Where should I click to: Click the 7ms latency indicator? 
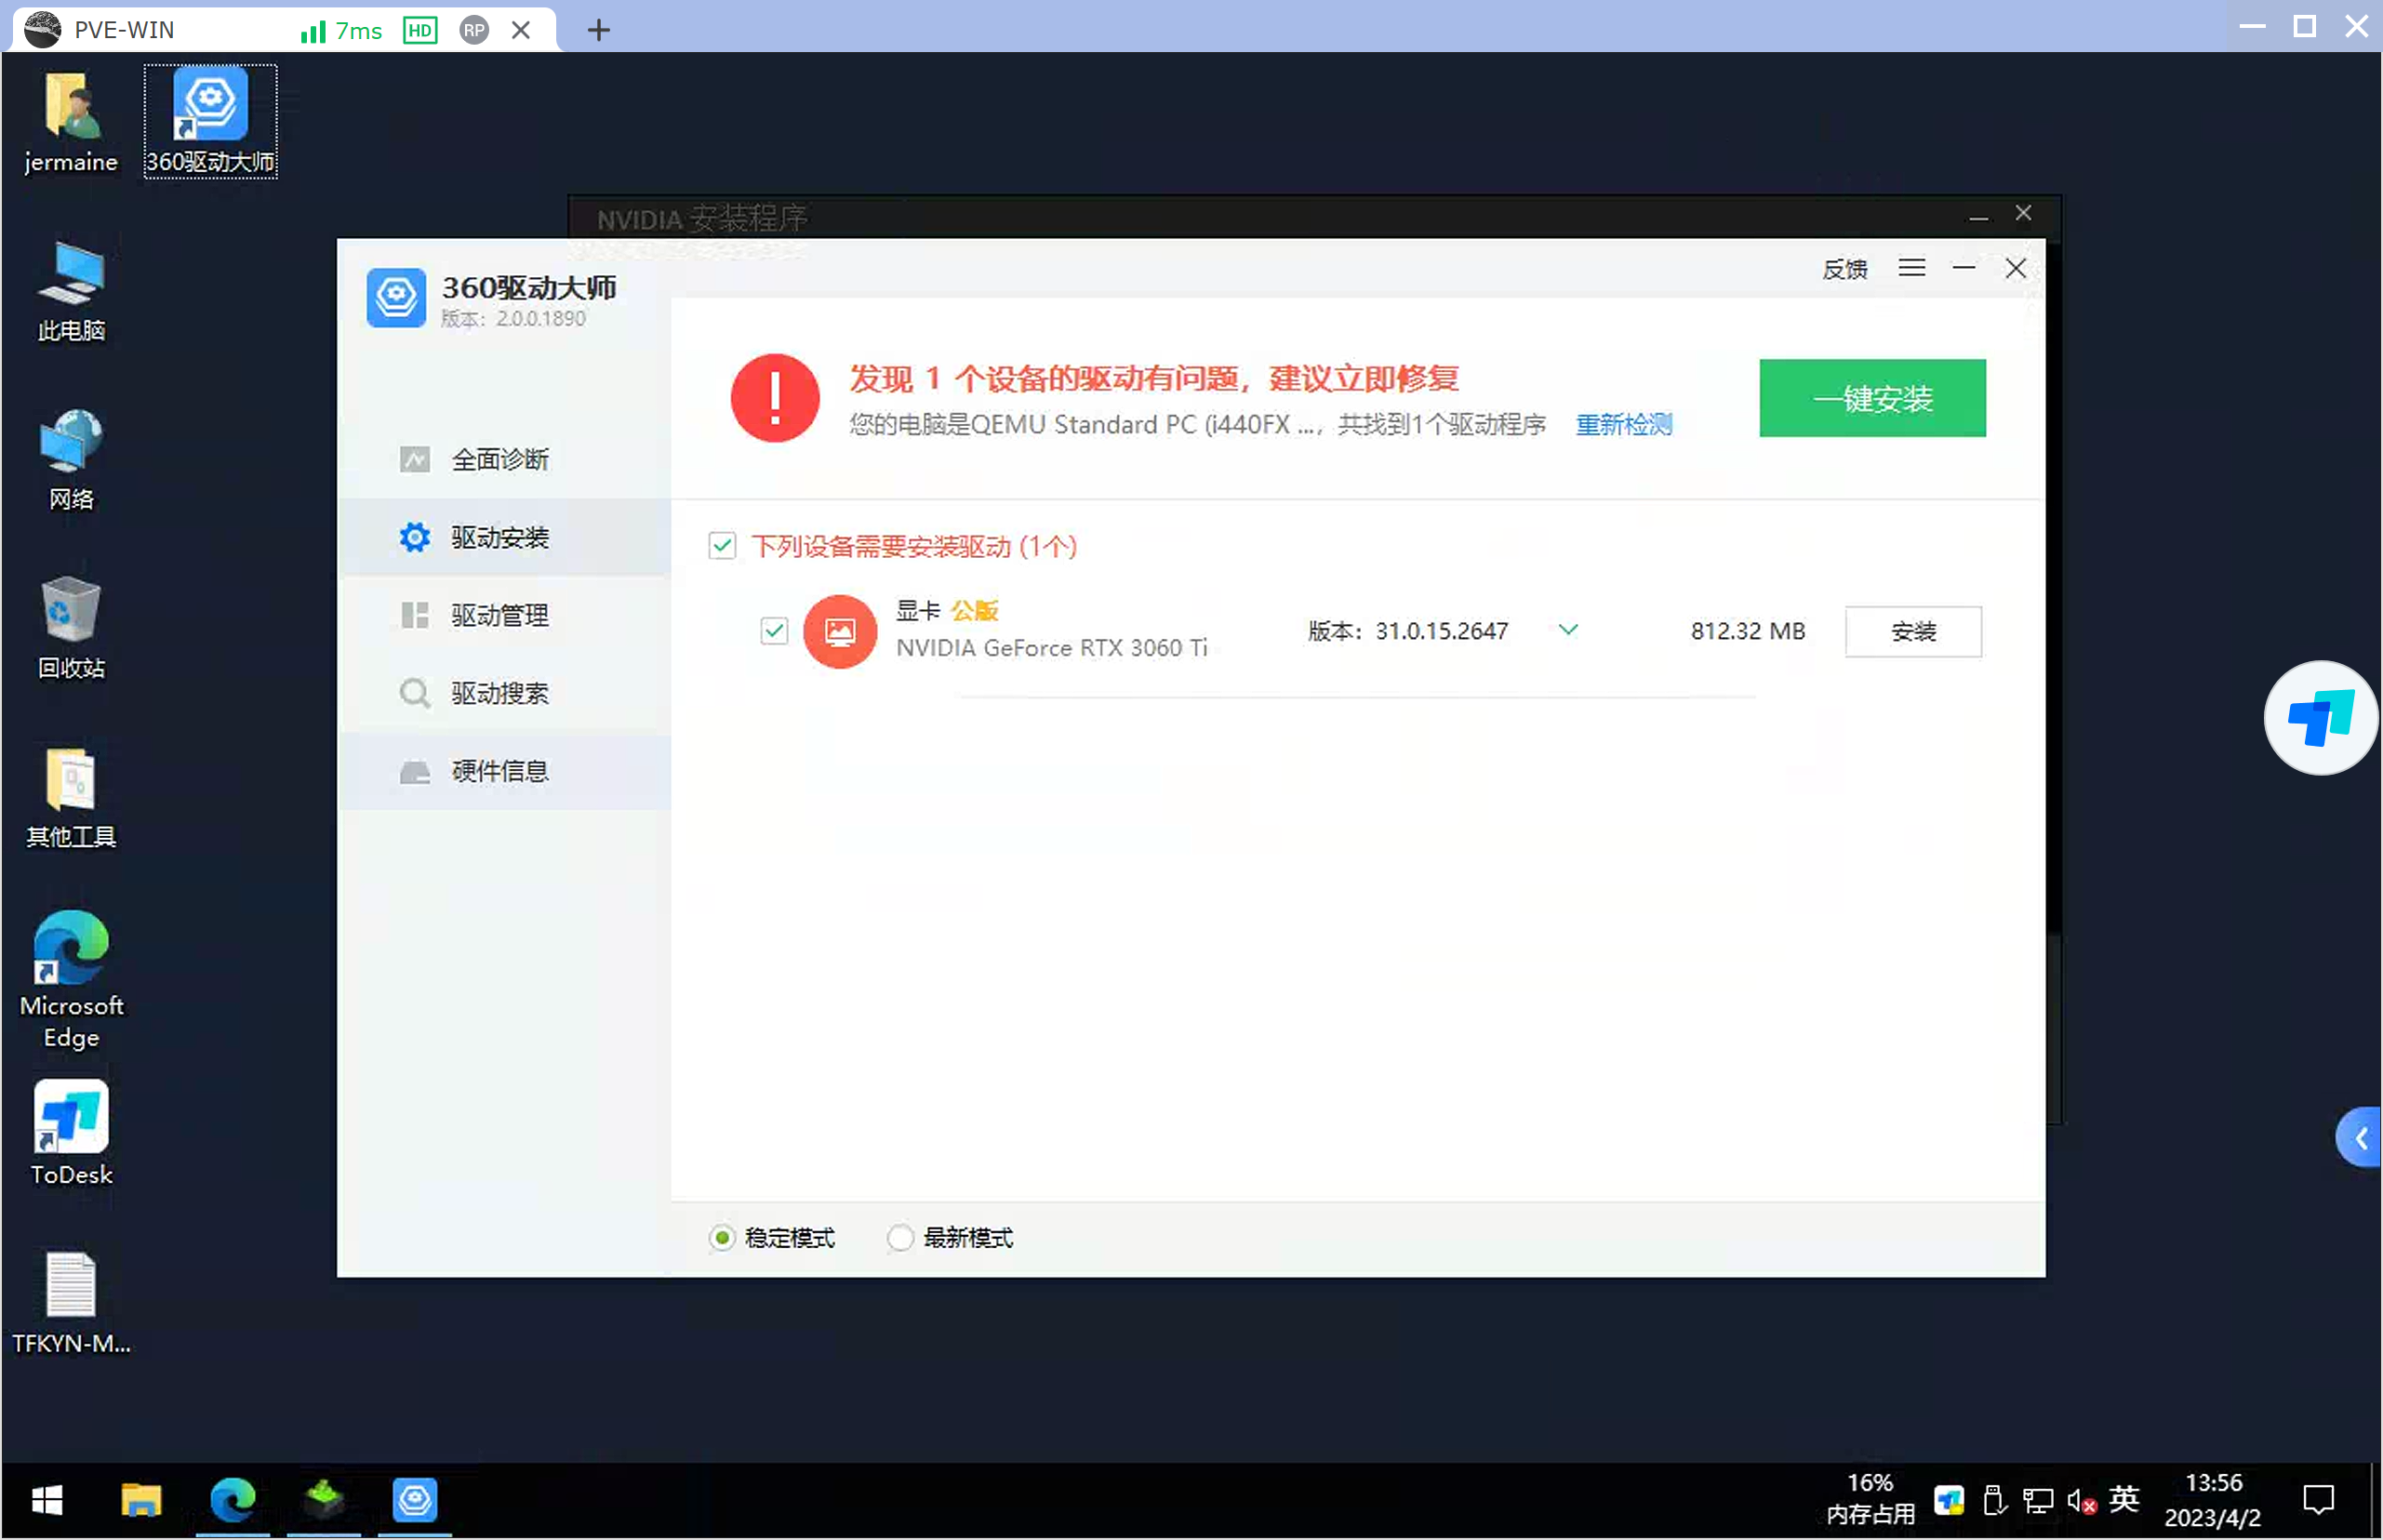(341, 31)
